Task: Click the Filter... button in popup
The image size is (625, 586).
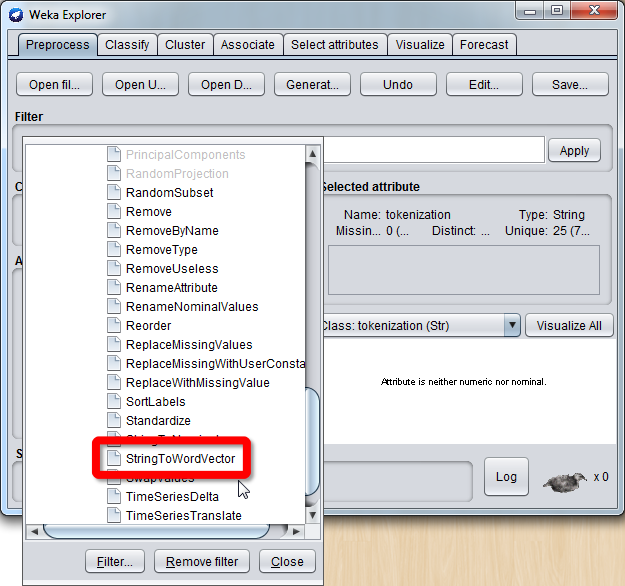Action: pyautogui.click(x=115, y=561)
